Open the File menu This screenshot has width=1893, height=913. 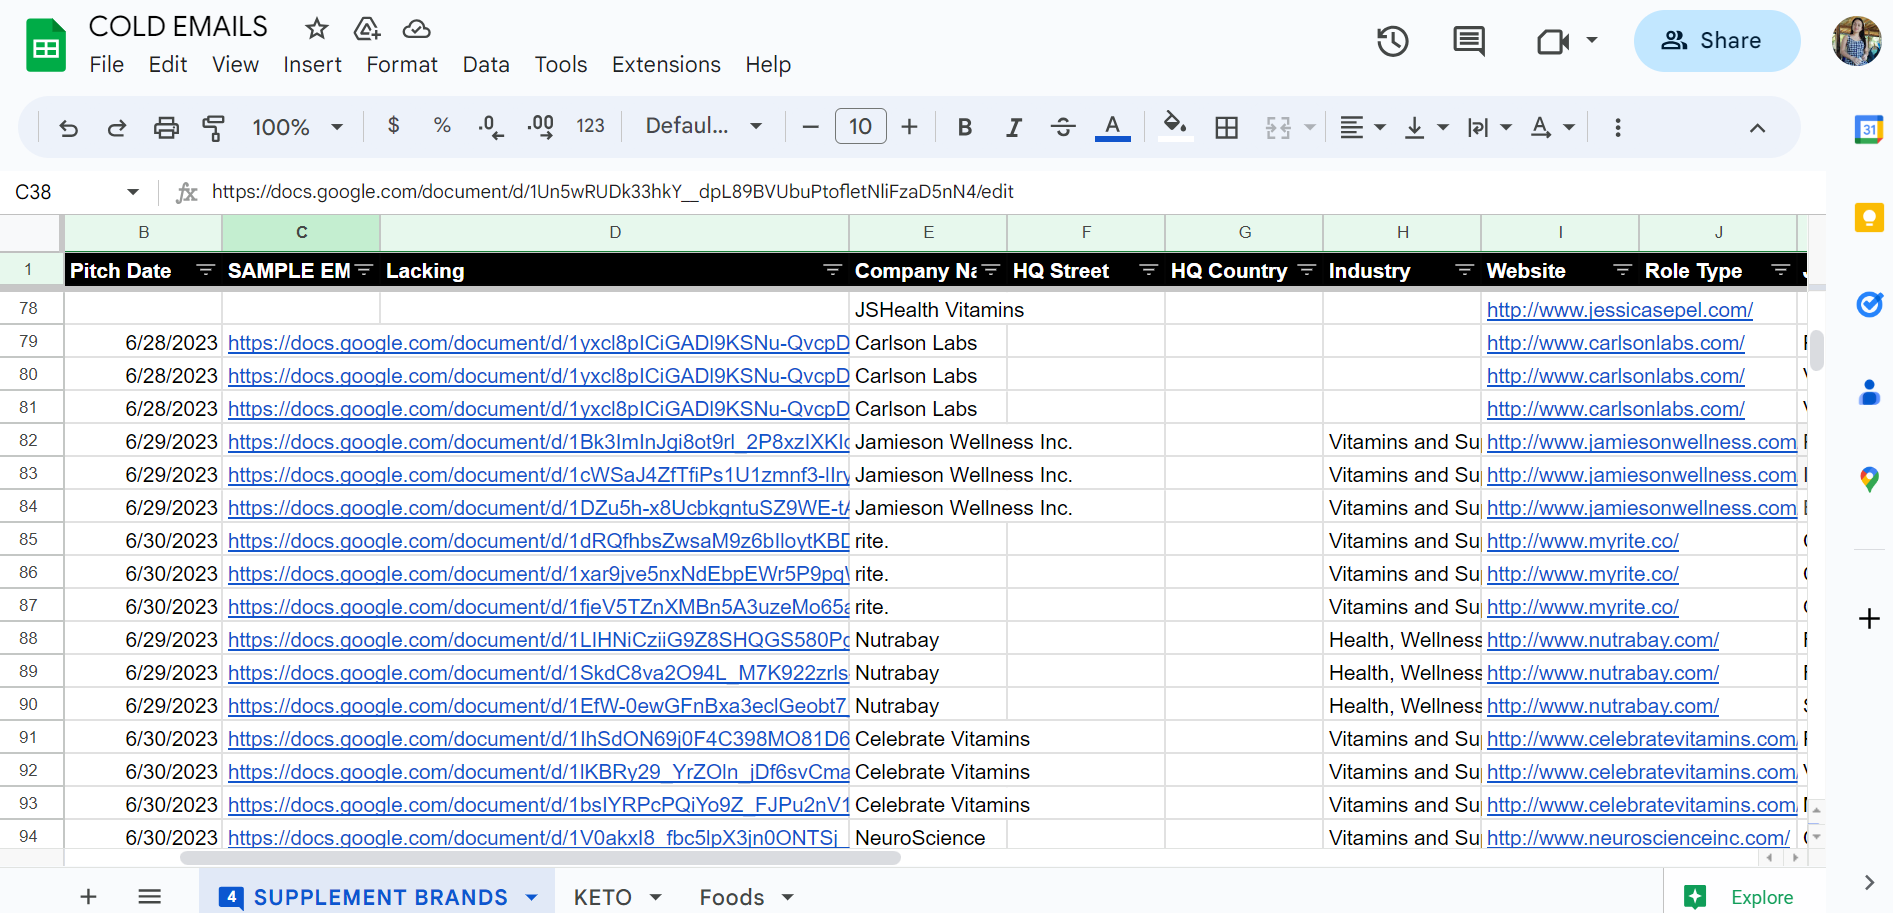click(x=106, y=65)
